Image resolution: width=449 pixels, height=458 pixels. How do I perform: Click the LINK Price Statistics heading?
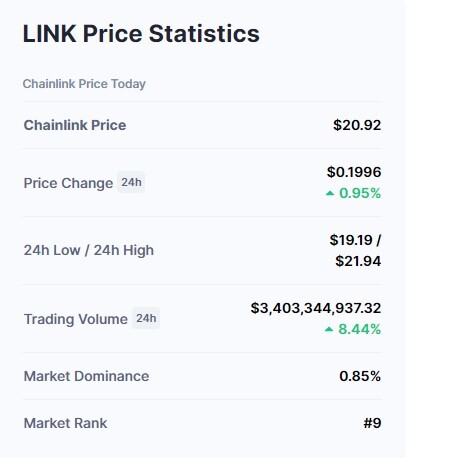pyautogui.click(x=141, y=34)
